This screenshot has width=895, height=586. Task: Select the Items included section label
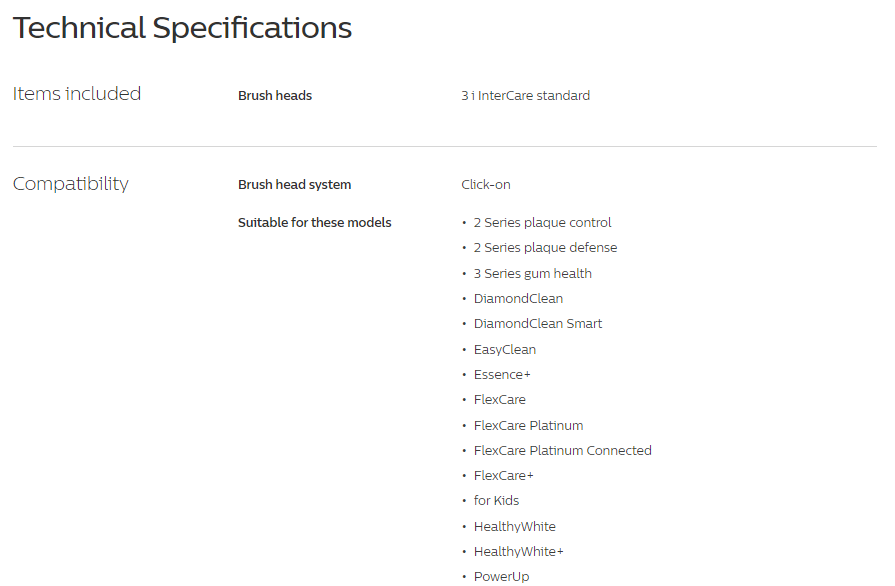tap(77, 94)
